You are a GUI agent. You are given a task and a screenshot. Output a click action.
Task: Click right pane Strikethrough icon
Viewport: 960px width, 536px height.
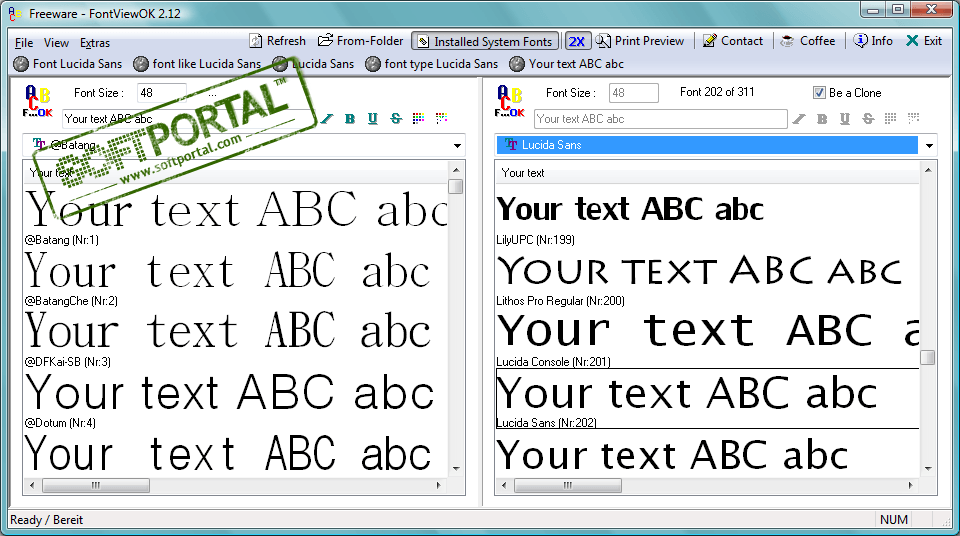pos(868,119)
